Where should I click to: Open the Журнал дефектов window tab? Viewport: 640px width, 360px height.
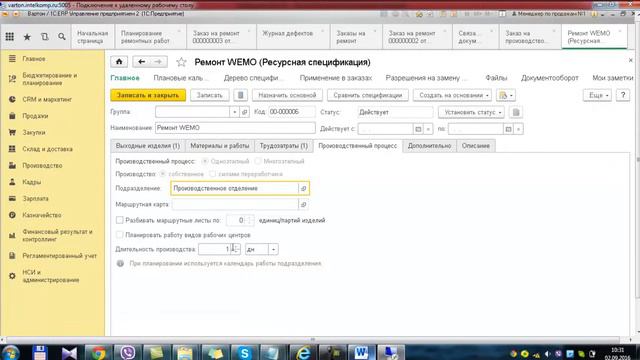(293, 37)
